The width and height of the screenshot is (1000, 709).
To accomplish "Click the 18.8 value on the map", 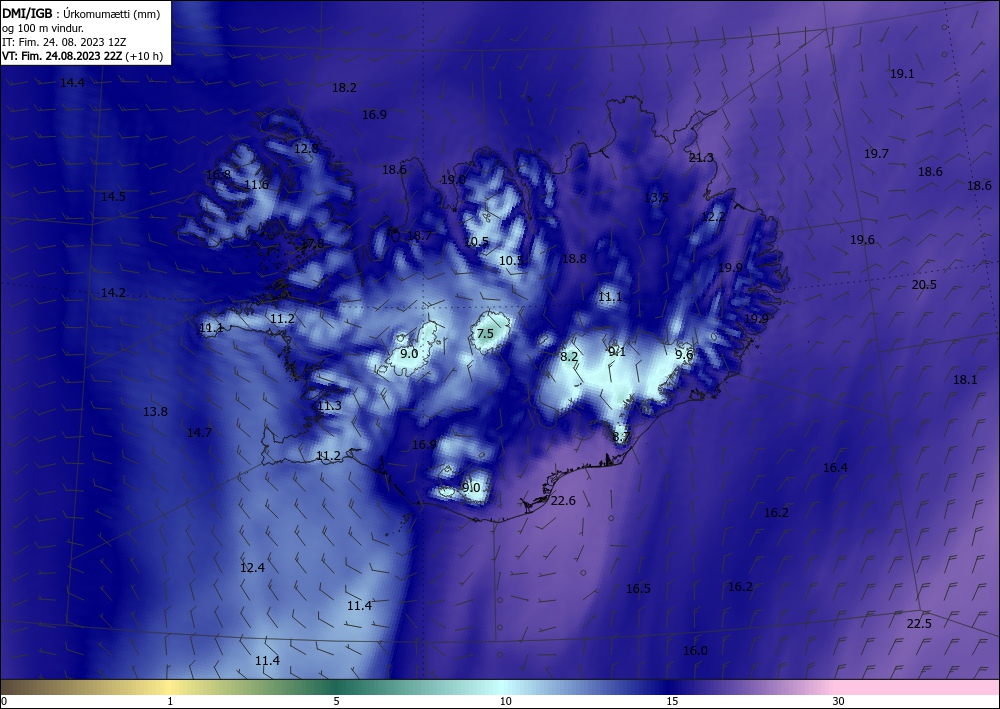I will click(x=574, y=258).
